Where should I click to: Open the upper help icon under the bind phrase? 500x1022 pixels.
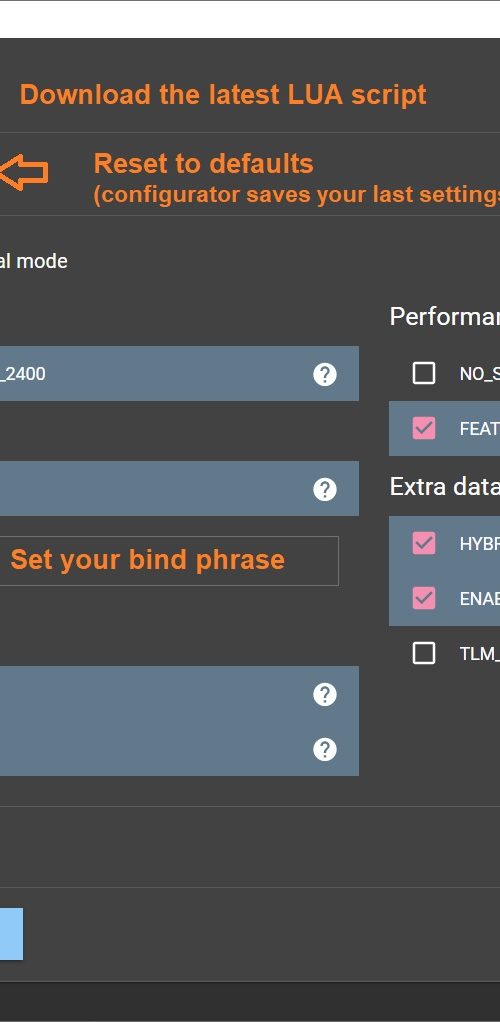325,695
